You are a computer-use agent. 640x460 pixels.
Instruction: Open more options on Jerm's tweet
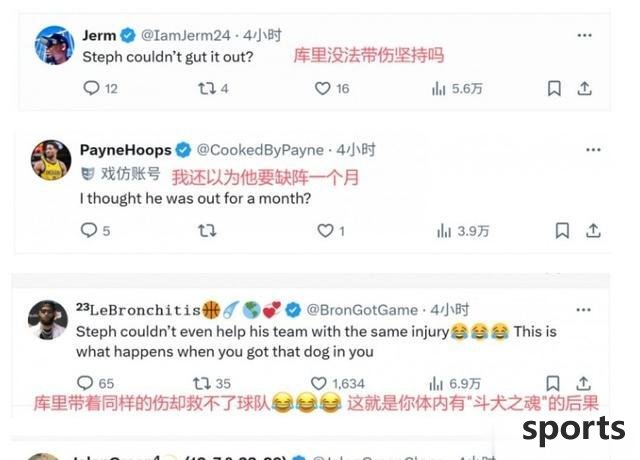click(584, 36)
